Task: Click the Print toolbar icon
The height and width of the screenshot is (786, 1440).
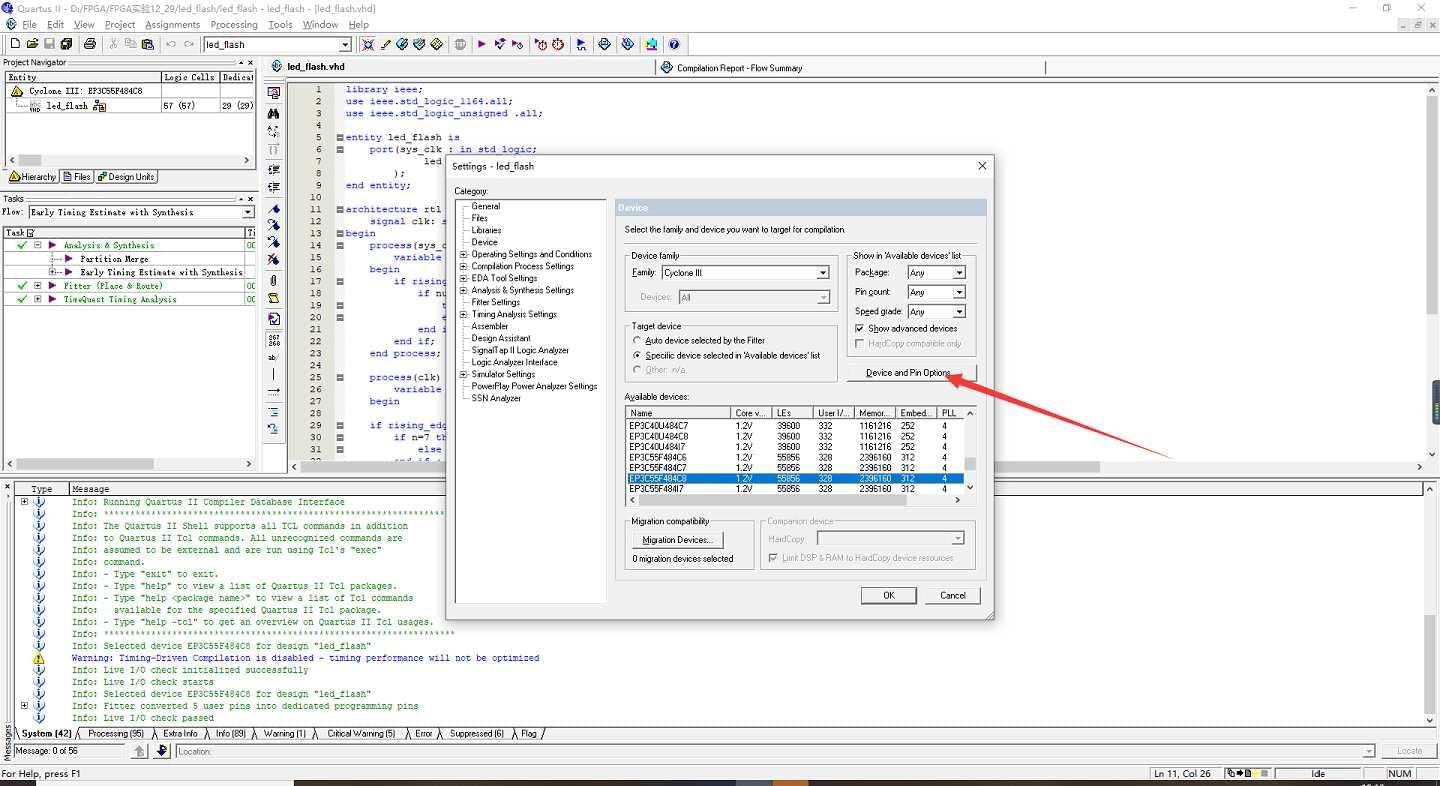Action: pyautogui.click(x=89, y=44)
